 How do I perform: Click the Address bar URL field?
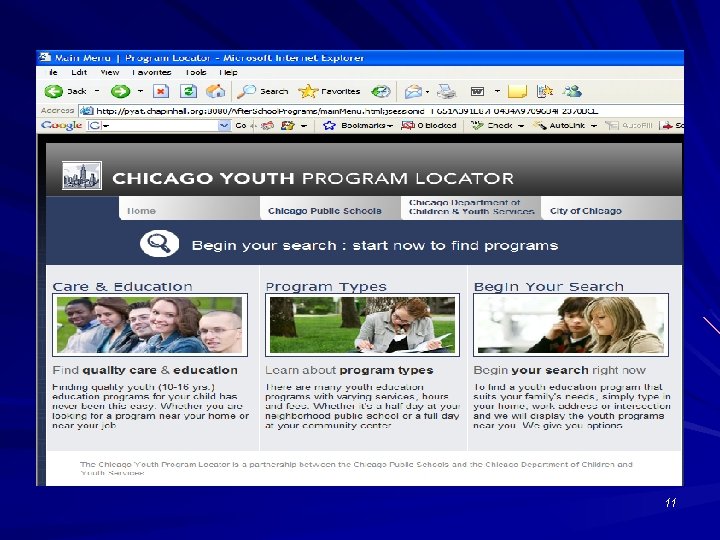tap(381, 111)
